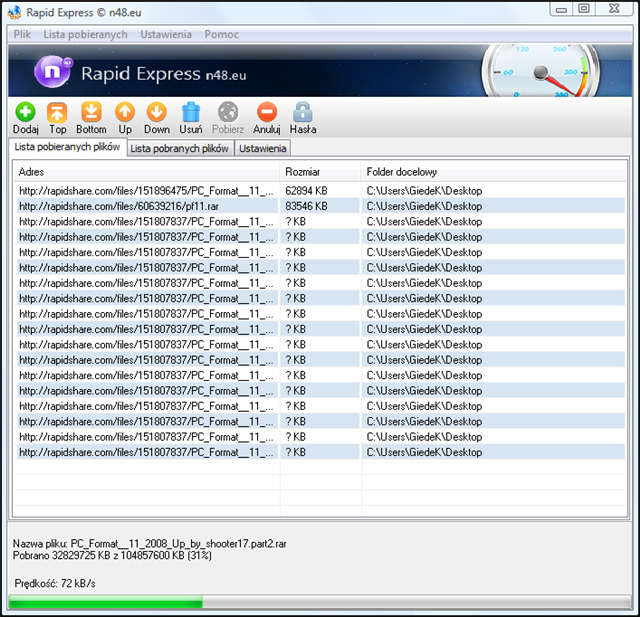The image size is (640, 617).
Task: Minimize the Rapid Express window
Action: pyautogui.click(x=562, y=9)
